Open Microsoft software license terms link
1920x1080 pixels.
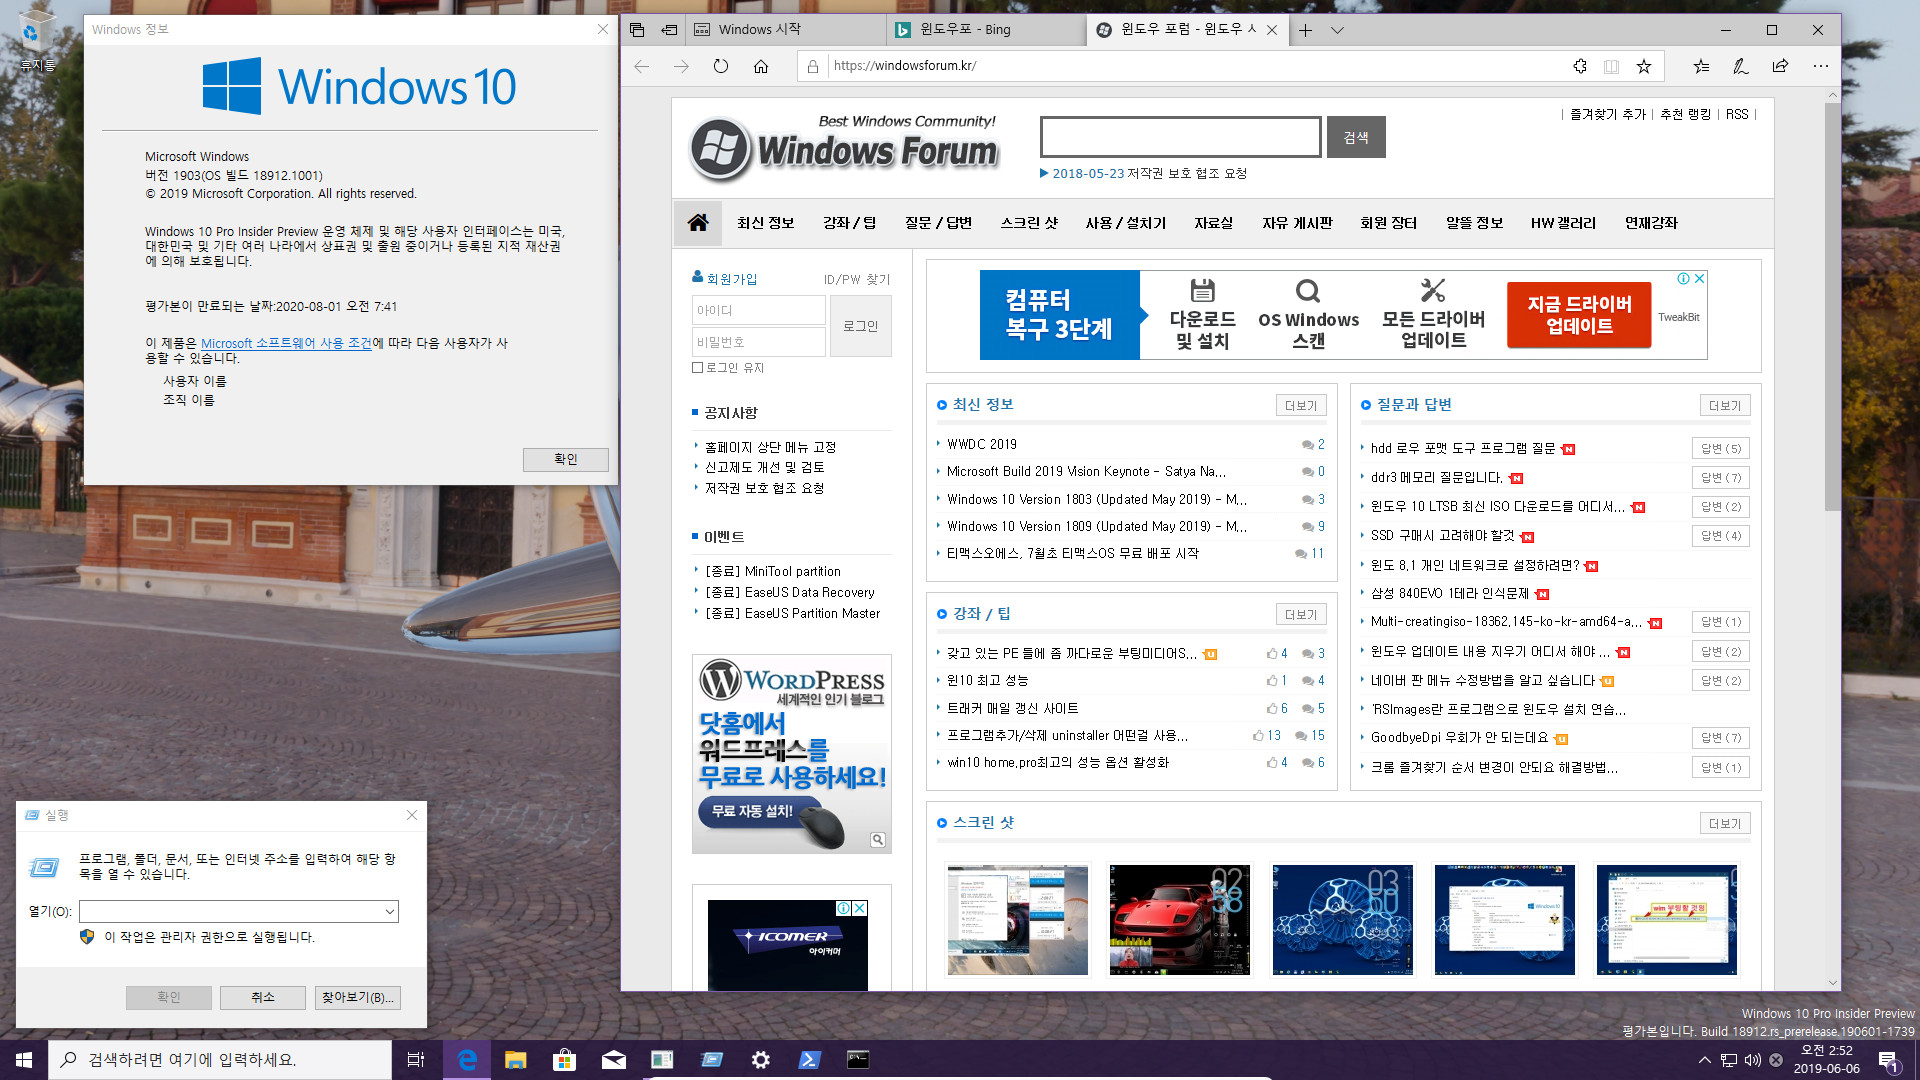[286, 343]
